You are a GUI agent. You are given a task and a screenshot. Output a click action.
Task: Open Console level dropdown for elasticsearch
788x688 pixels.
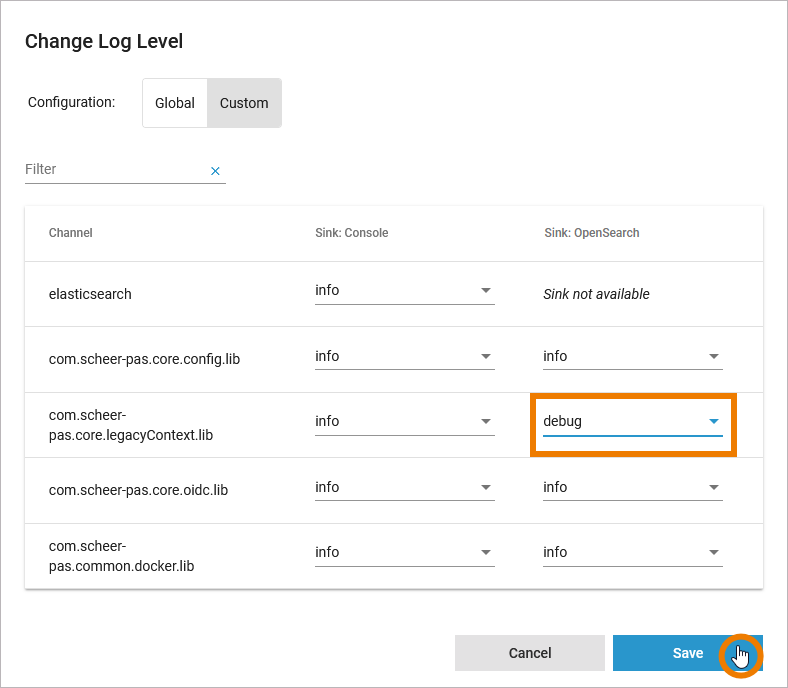click(404, 291)
